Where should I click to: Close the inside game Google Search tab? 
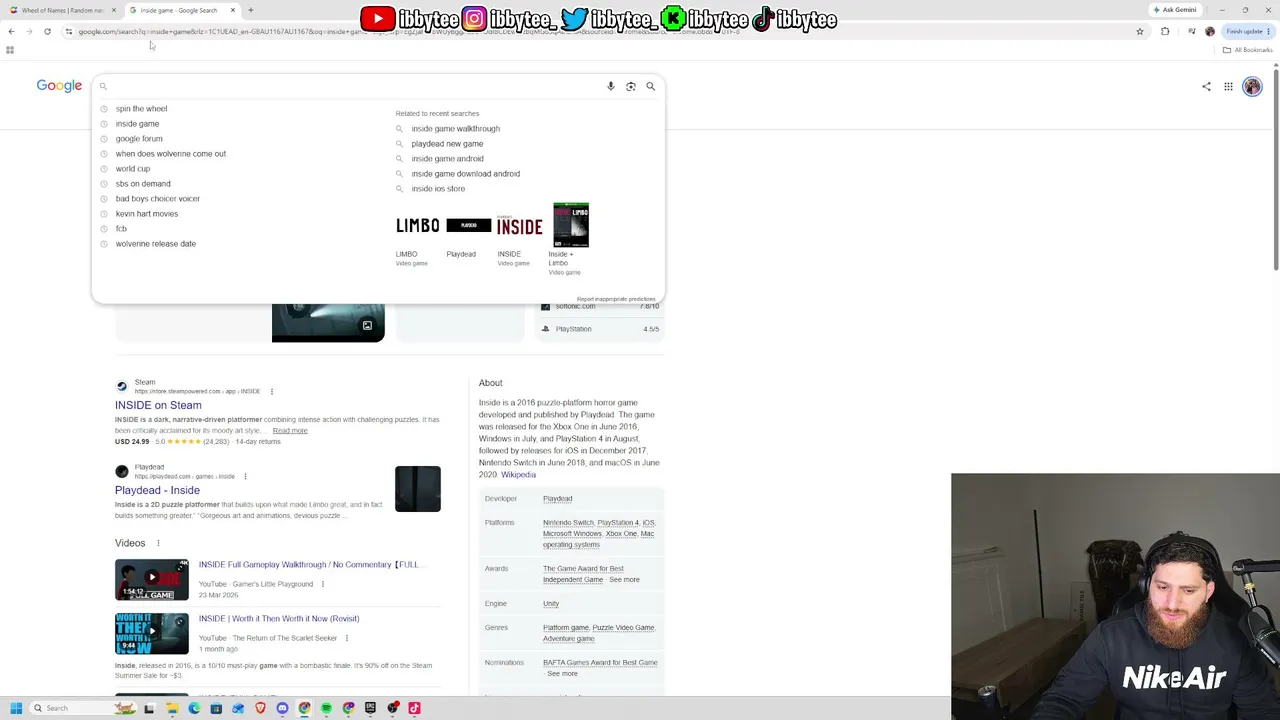(233, 10)
